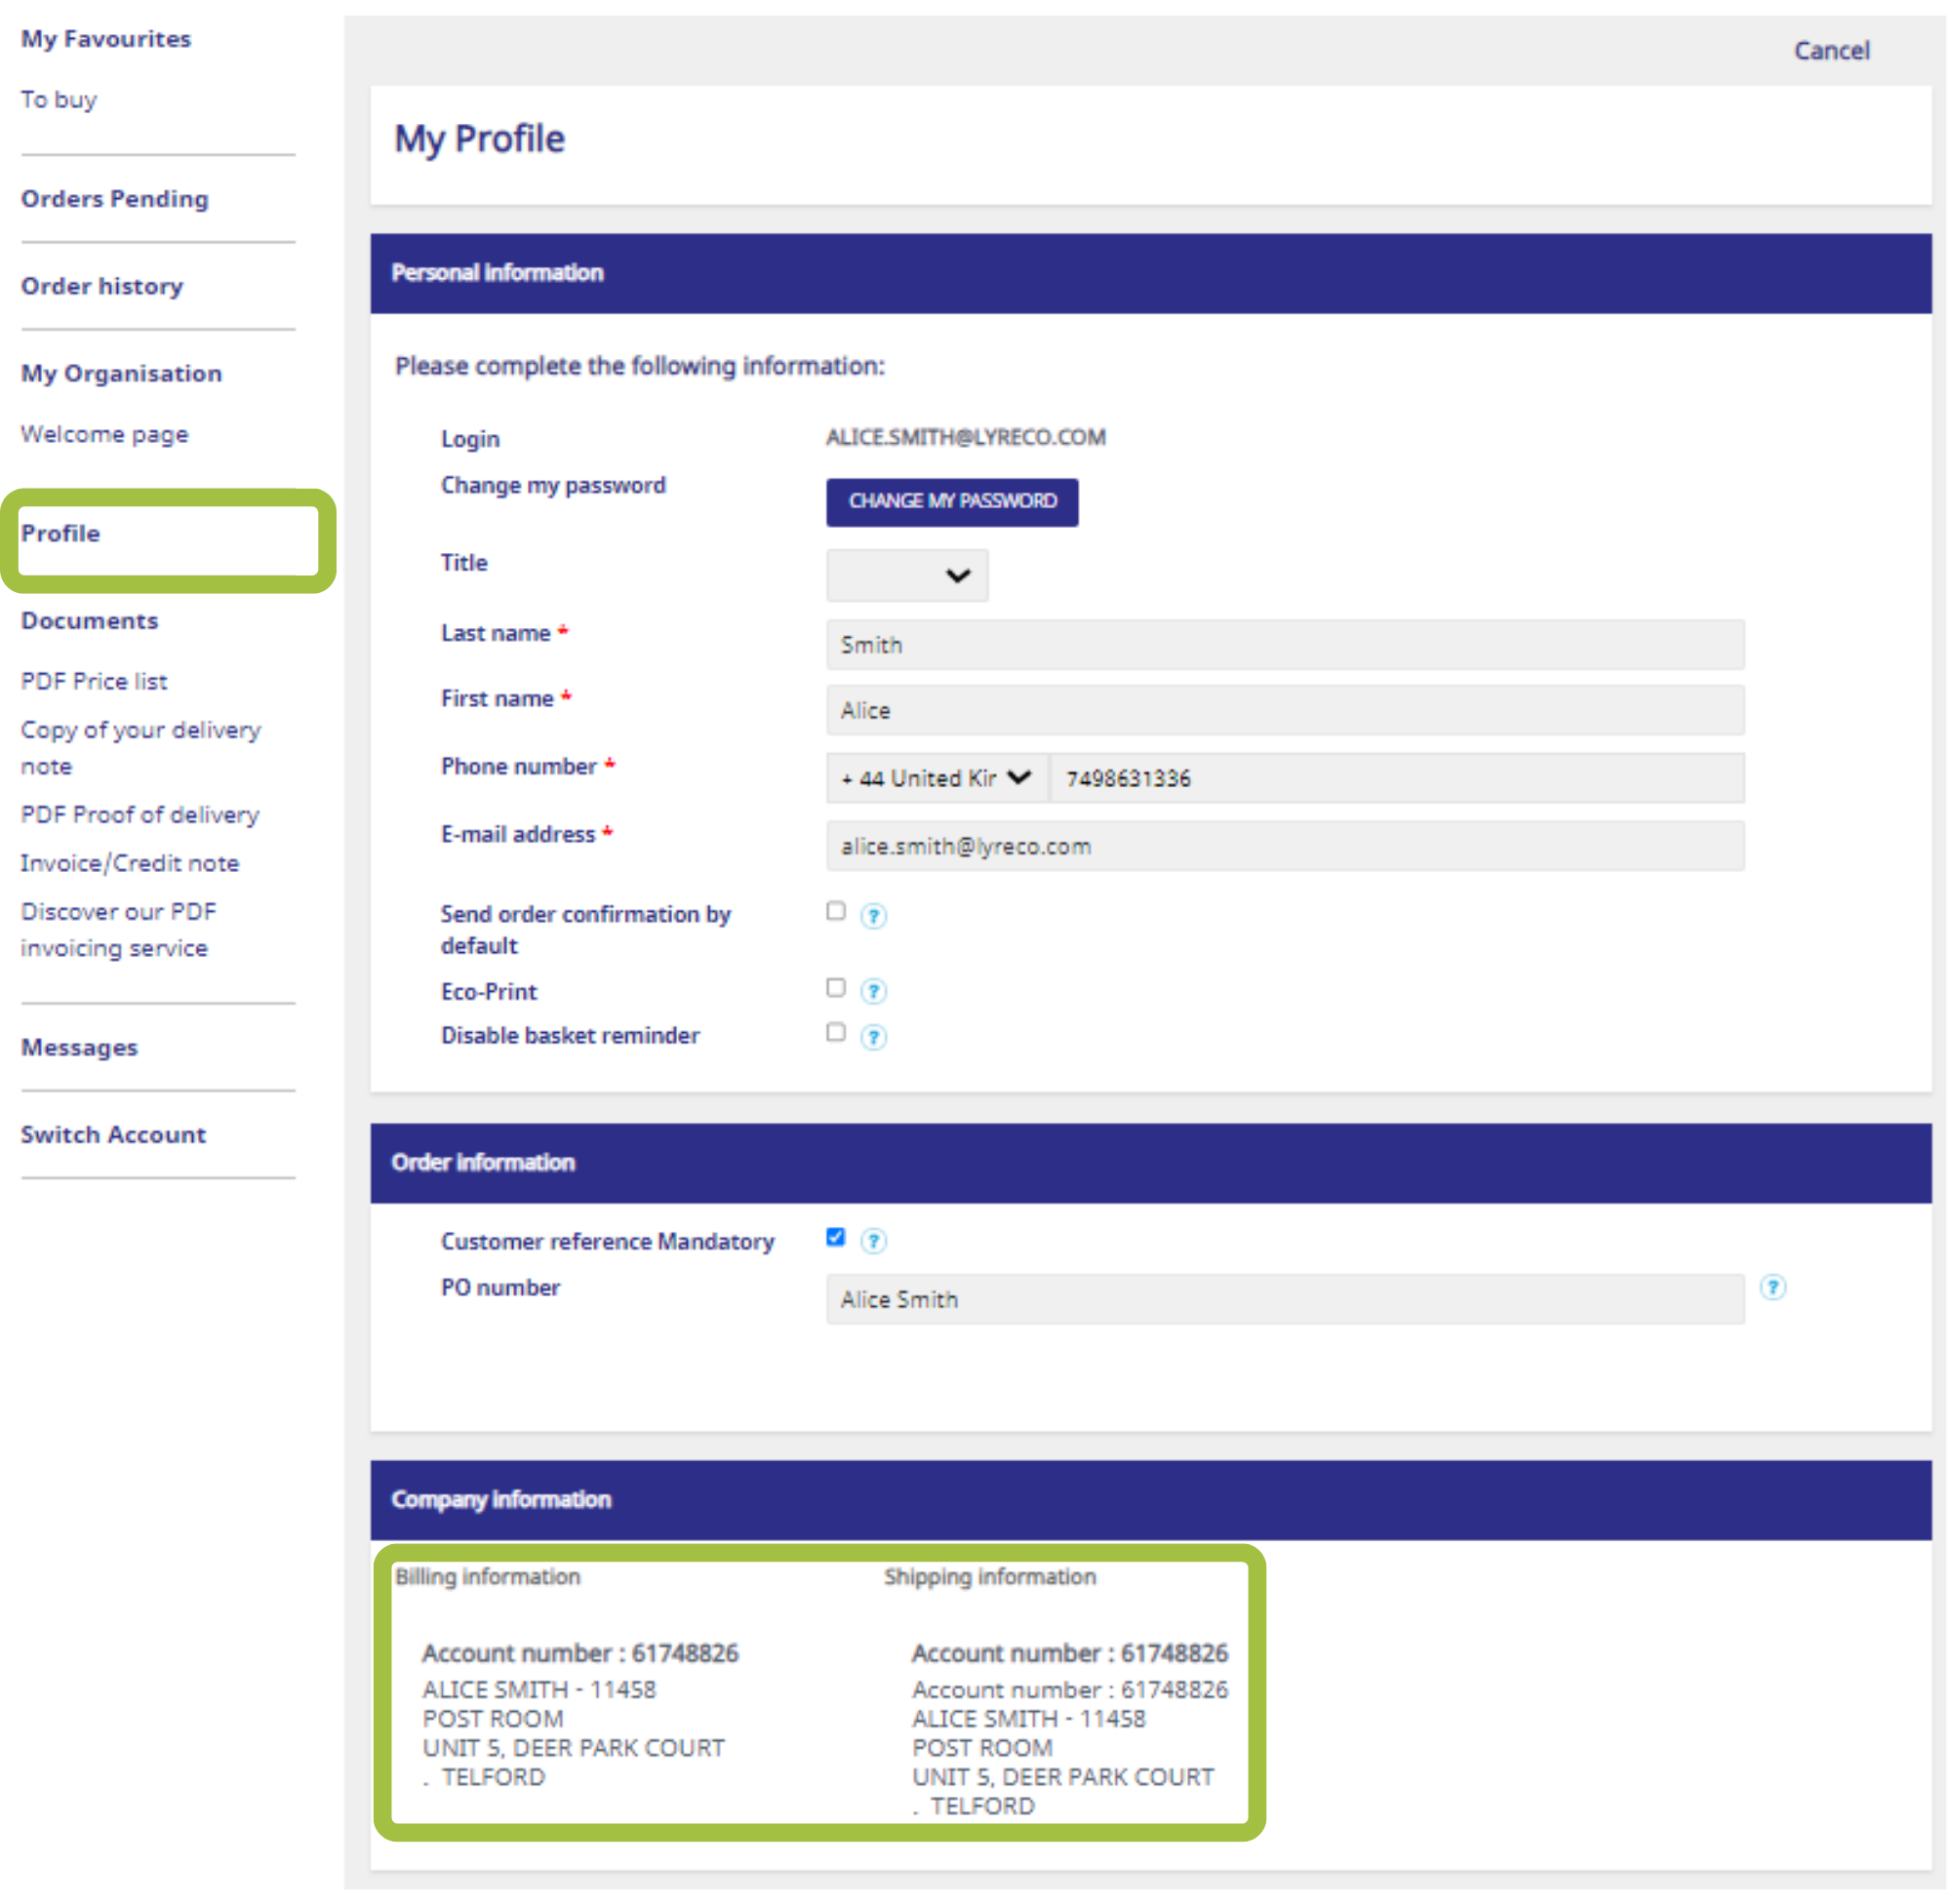Open the phone country code selector
Screen dimensions: 1951x1904
tap(935, 777)
